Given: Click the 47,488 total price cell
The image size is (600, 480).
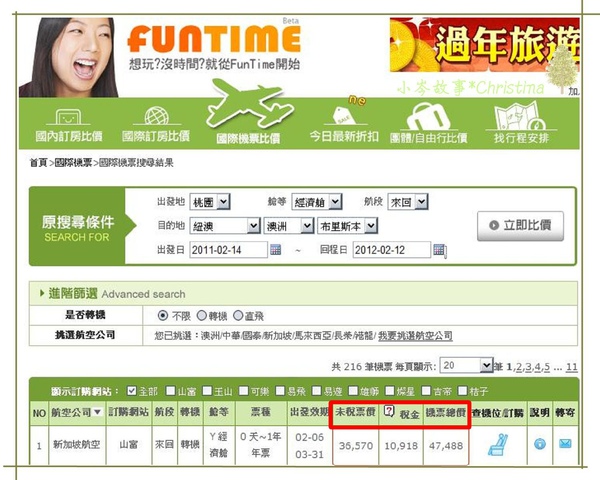Looking at the screenshot, I should click(x=446, y=446).
